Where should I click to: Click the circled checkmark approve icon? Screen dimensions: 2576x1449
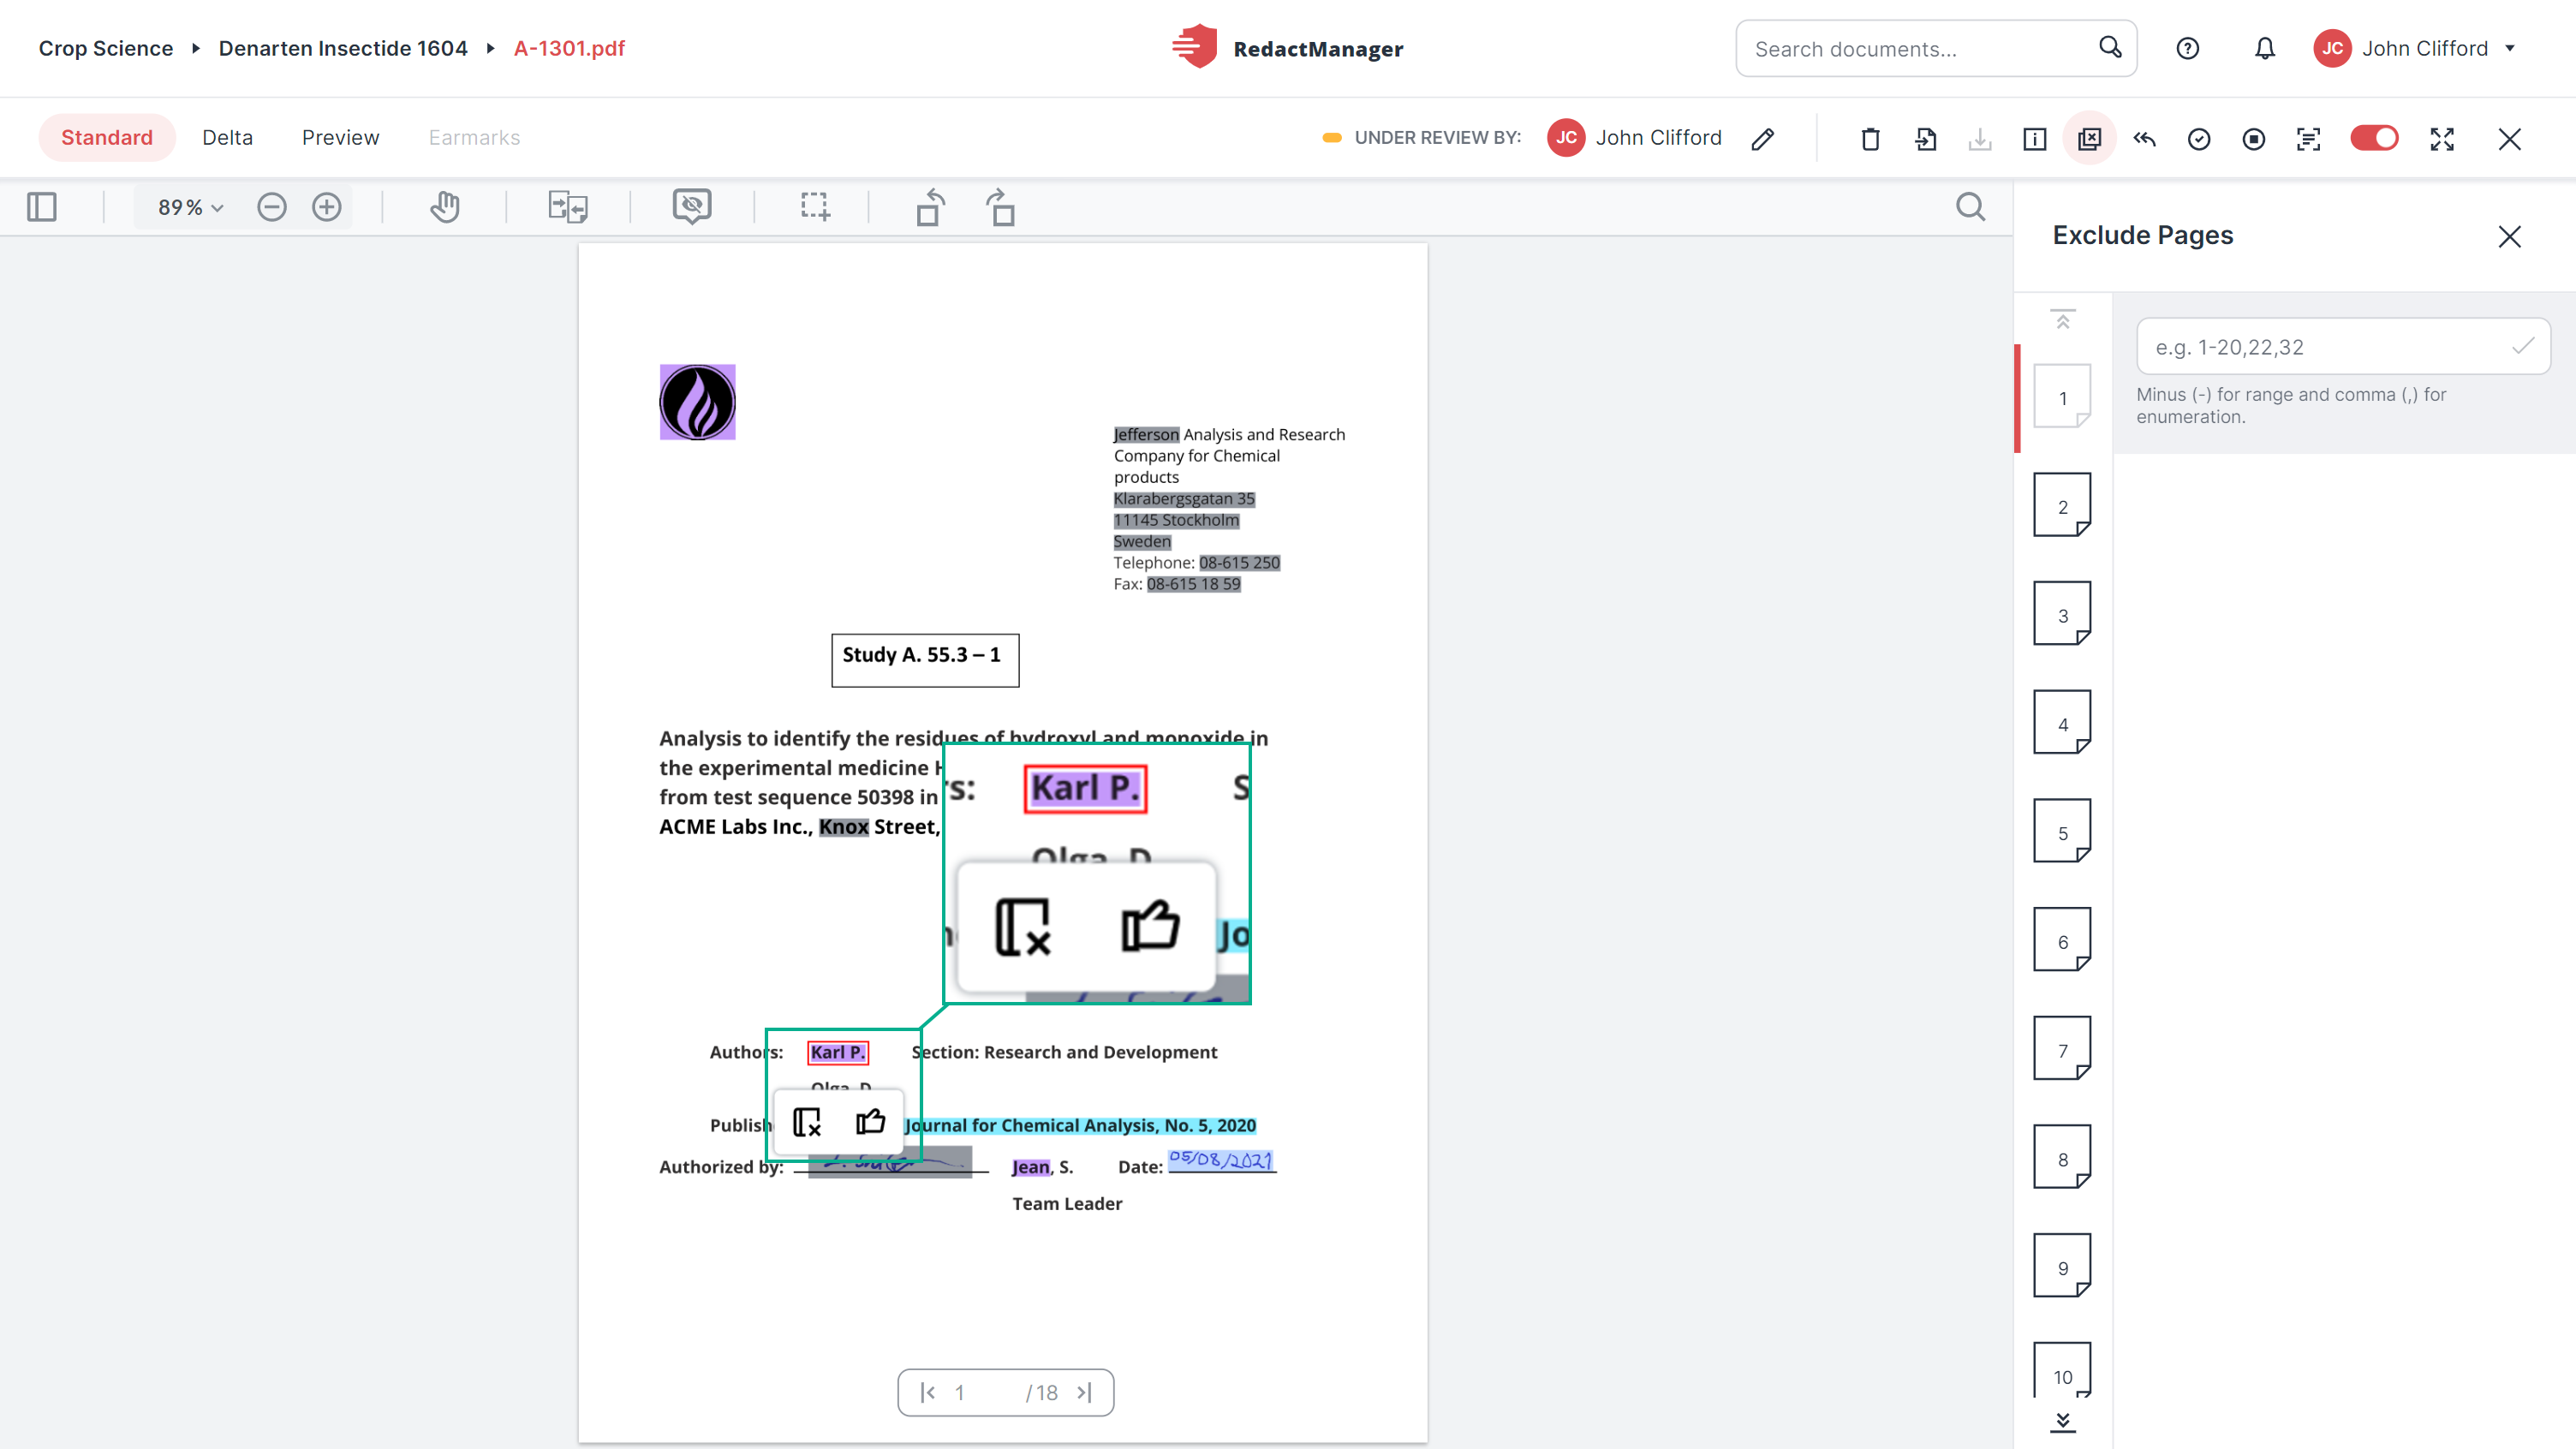2199,138
